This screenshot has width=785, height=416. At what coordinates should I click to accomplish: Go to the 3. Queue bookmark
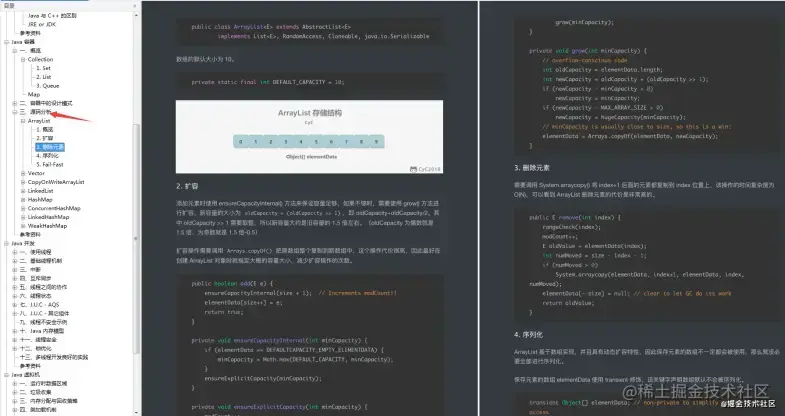click(48, 86)
